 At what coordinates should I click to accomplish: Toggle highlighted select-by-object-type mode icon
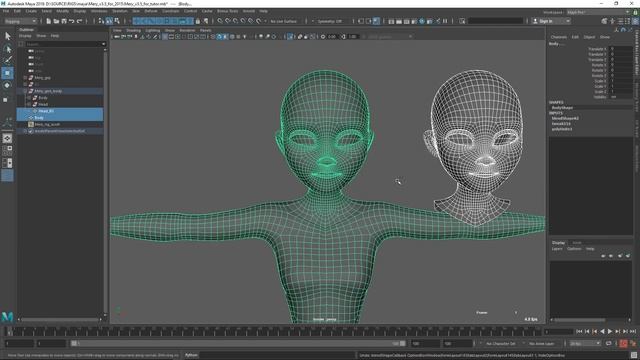click(x=109, y=21)
